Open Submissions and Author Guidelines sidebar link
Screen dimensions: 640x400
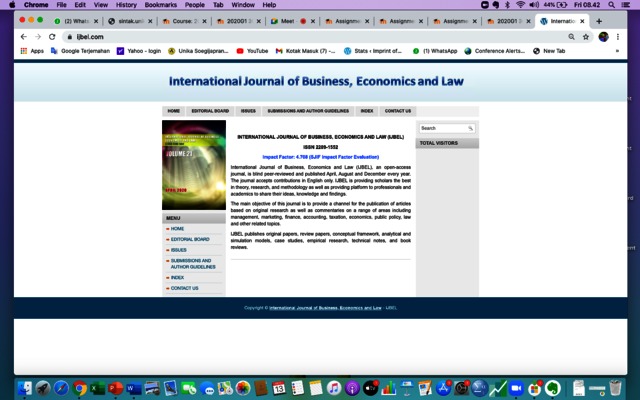pyautogui.click(x=192, y=264)
